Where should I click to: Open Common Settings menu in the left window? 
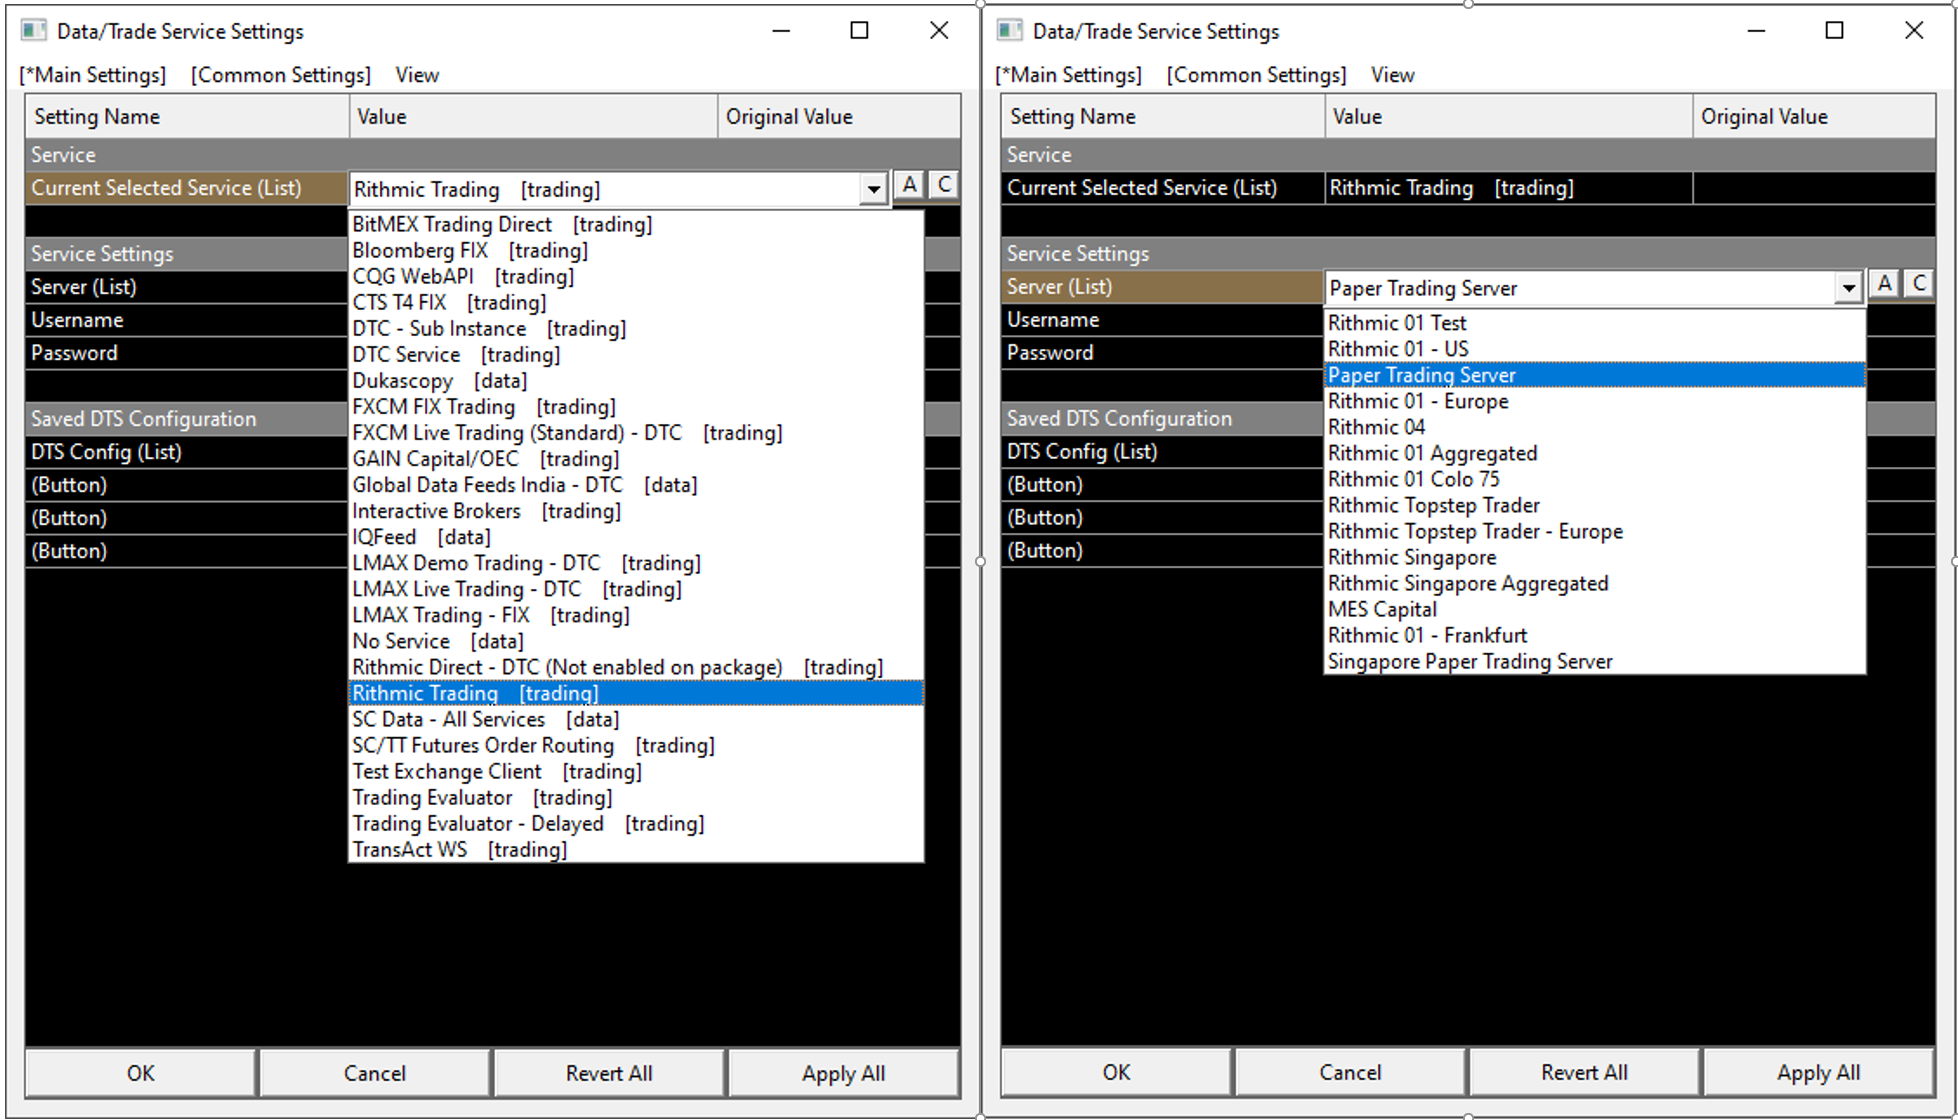tap(280, 75)
